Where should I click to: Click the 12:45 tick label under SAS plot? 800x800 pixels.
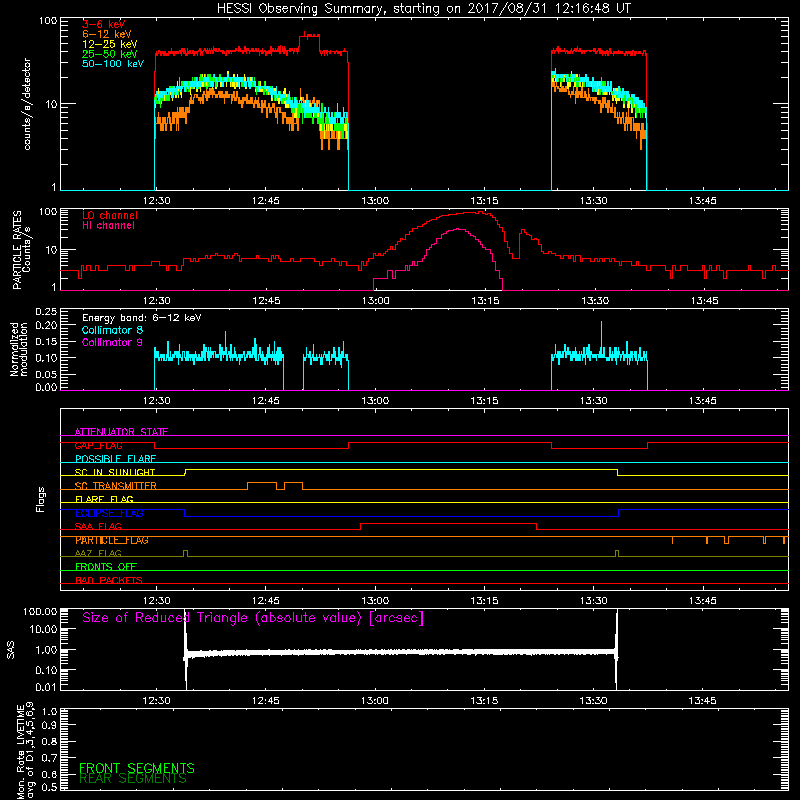266,701
